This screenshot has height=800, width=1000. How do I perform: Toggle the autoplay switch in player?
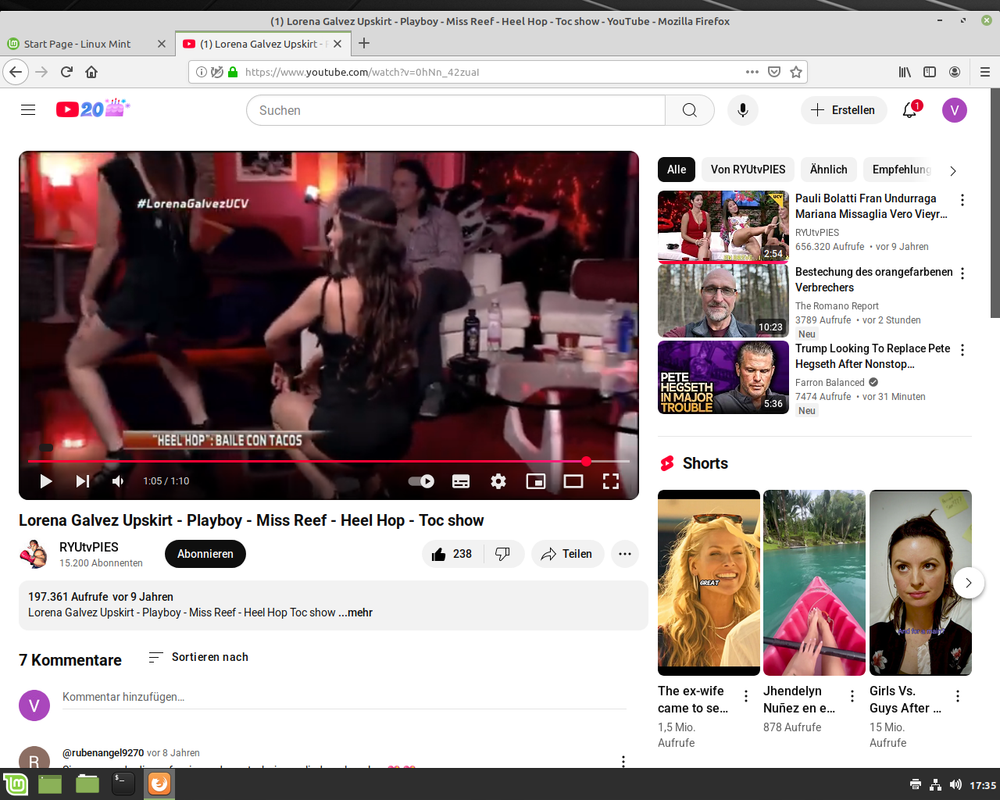pyautogui.click(x=422, y=481)
